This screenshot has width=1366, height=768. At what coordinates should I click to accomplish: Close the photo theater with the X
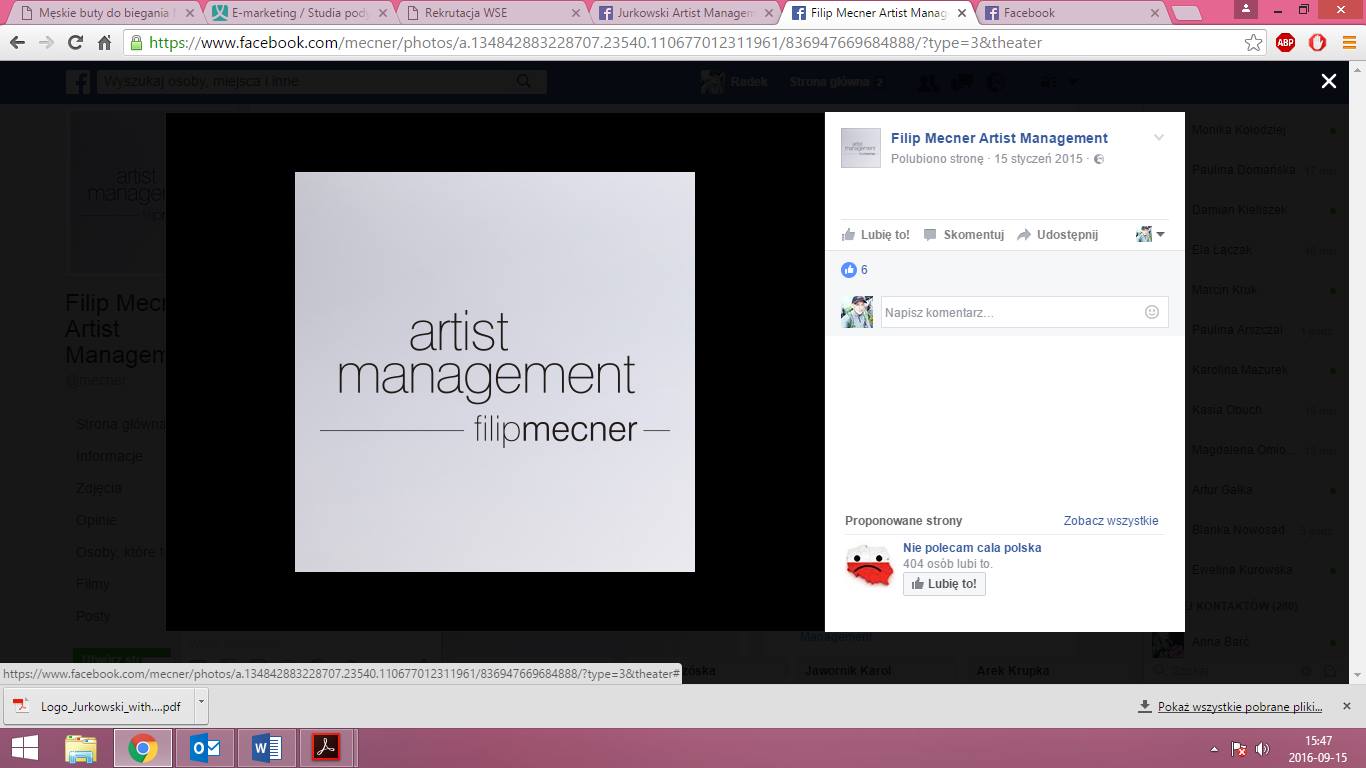coord(1328,82)
